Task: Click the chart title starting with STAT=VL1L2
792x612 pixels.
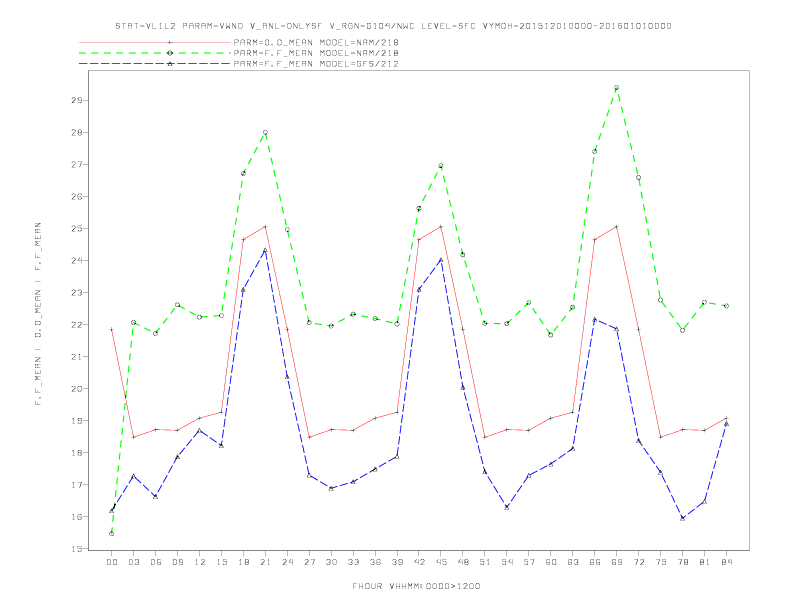Action: pos(393,26)
